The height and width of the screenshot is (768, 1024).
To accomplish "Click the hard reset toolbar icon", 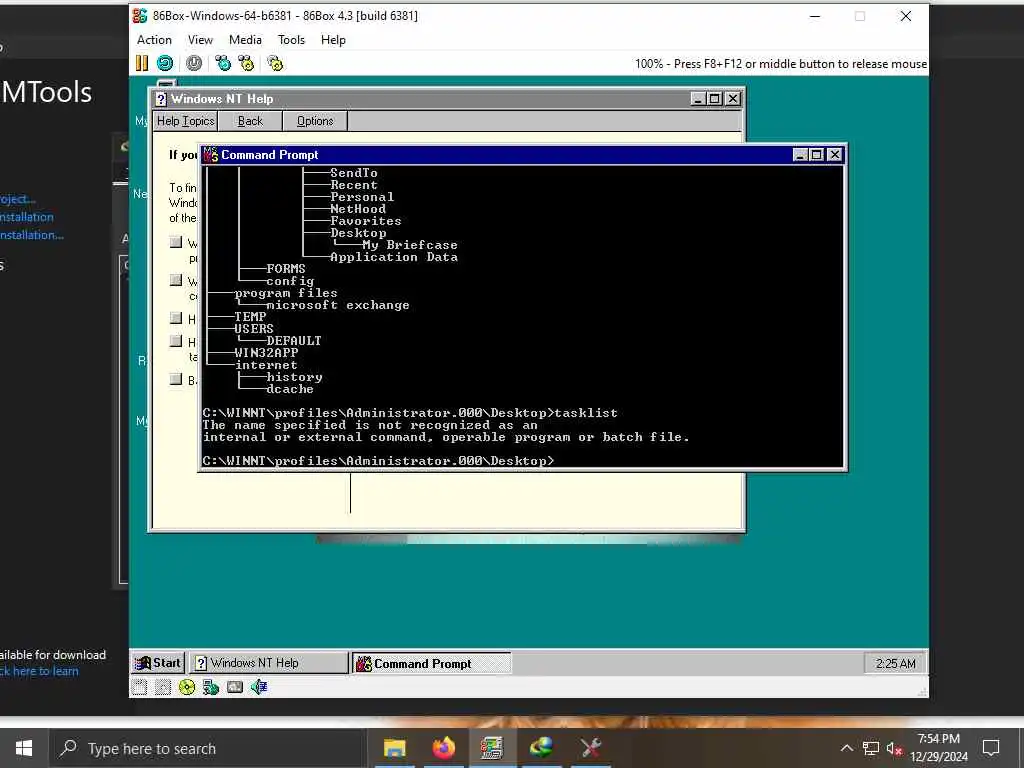I will (x=165, y=63).
